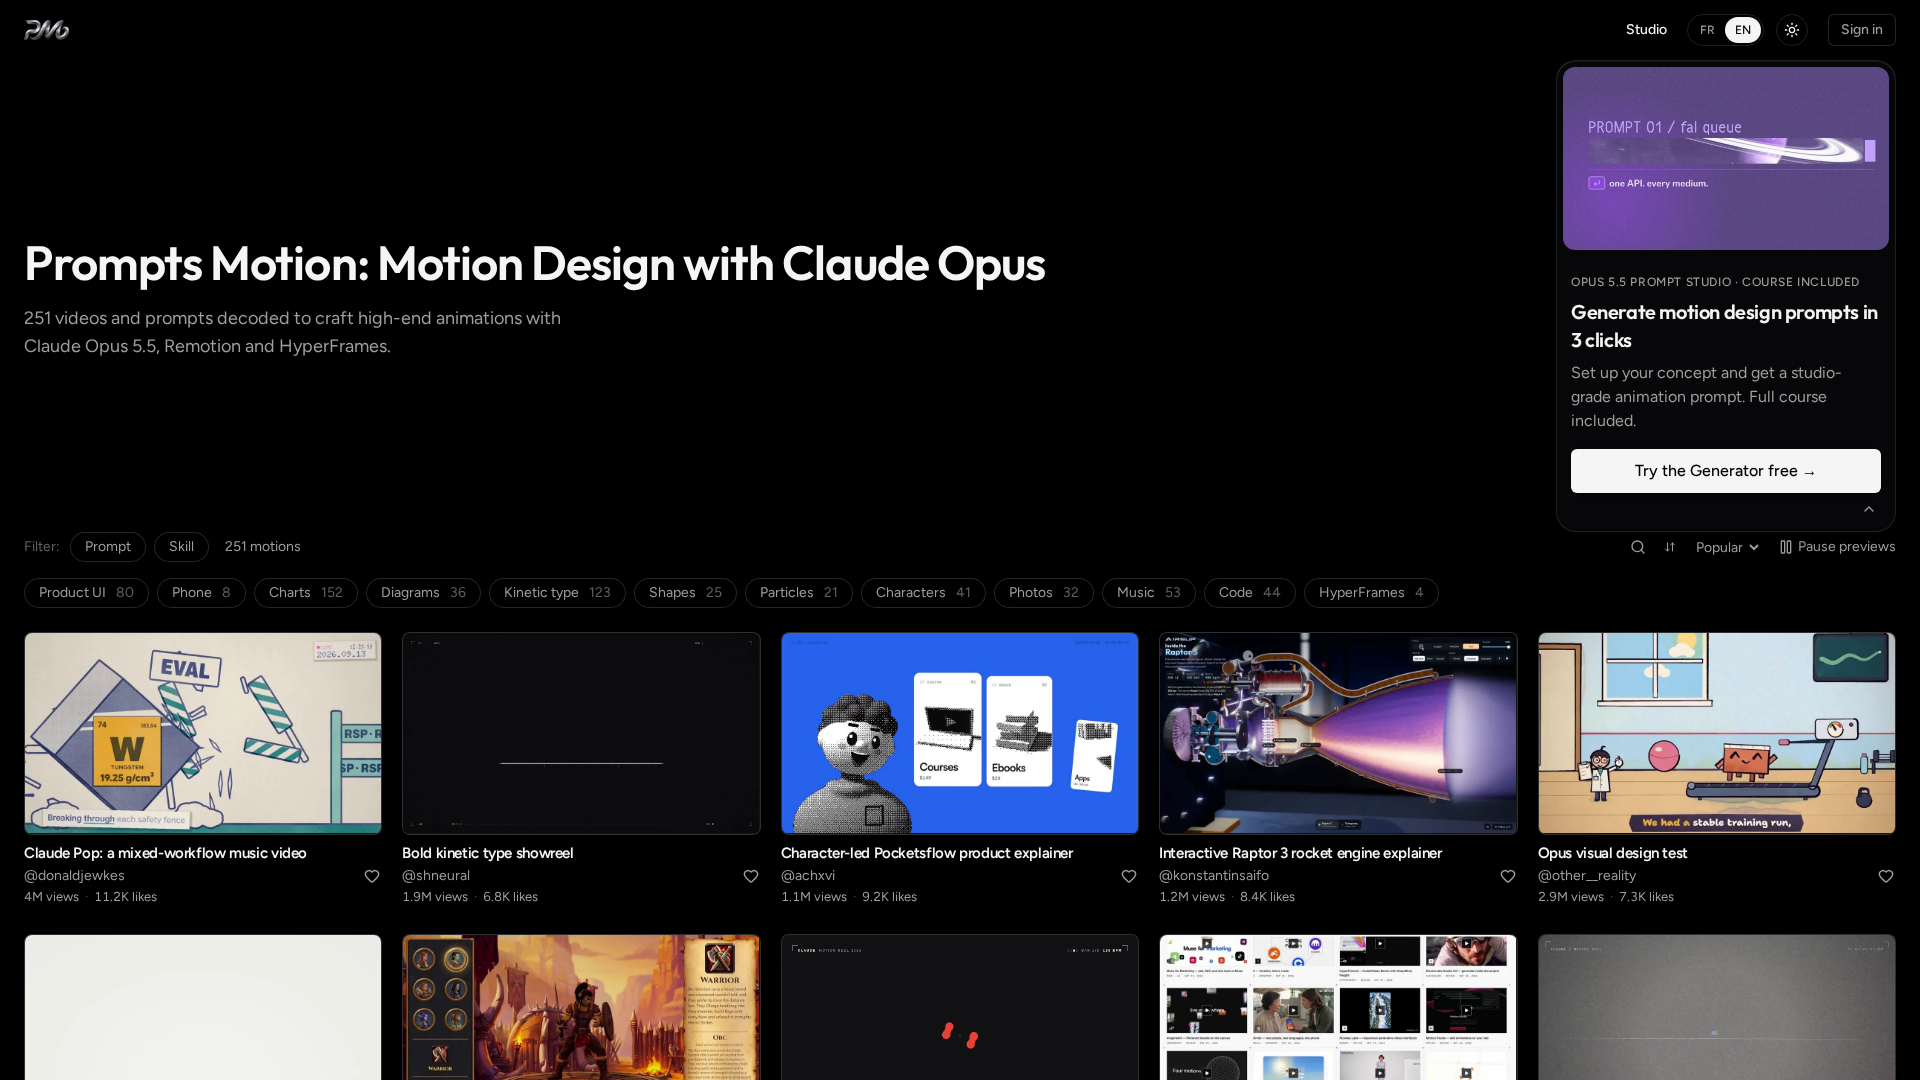Open the Popular sort dropdown
Image resolution: width=1920 pixels, height=1080 pixels.
click(x=1727, y=547)
